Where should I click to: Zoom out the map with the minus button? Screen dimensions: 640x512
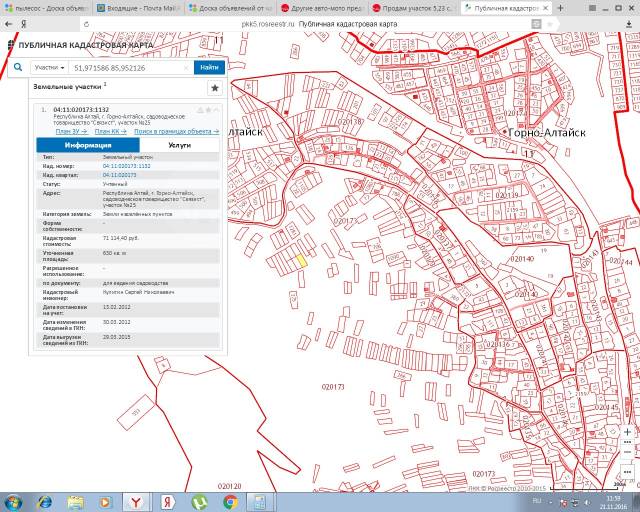(x=627, y=452)
